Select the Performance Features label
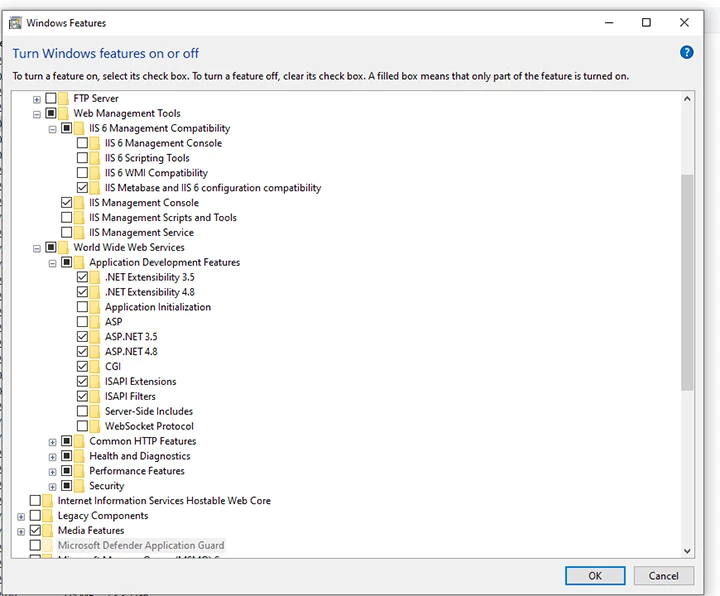 point(137,471)
